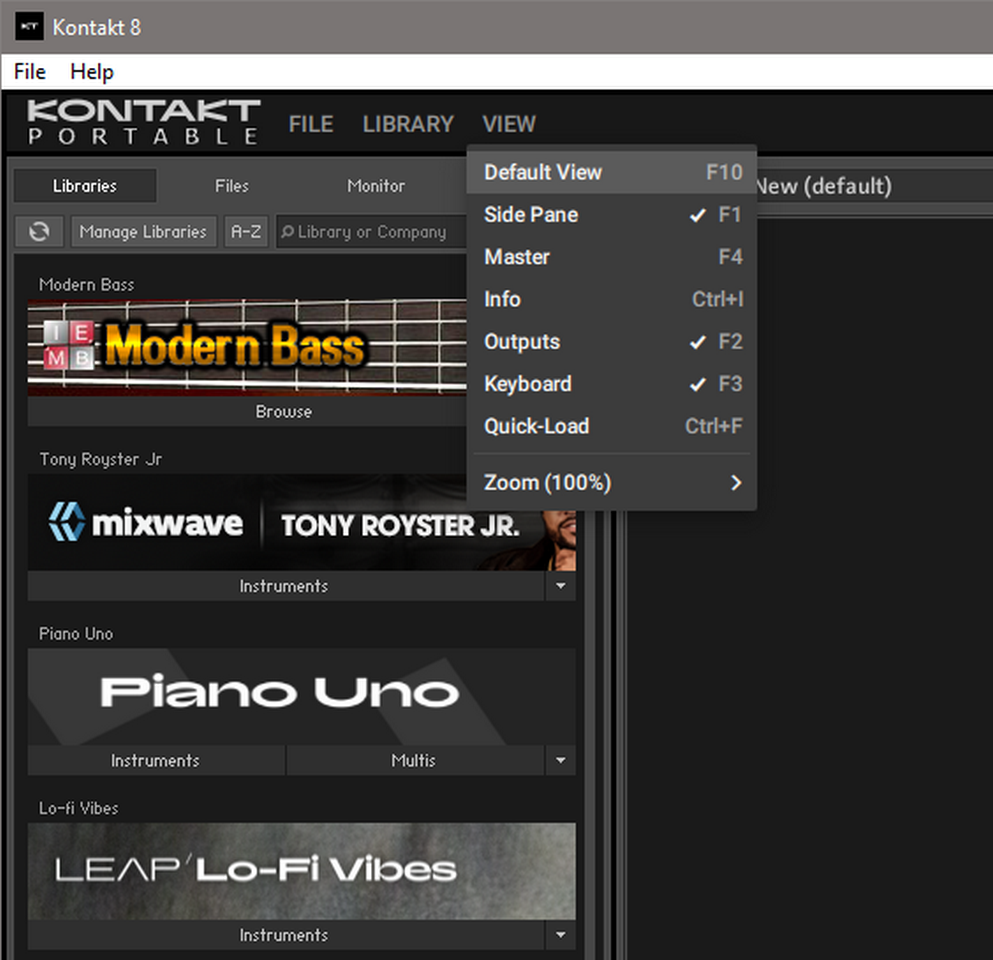Image resolution: width=993 pixels, height=960 pixels.
Task: Open Instruments for Piano Uno
Action: click(x=156, y=761)
